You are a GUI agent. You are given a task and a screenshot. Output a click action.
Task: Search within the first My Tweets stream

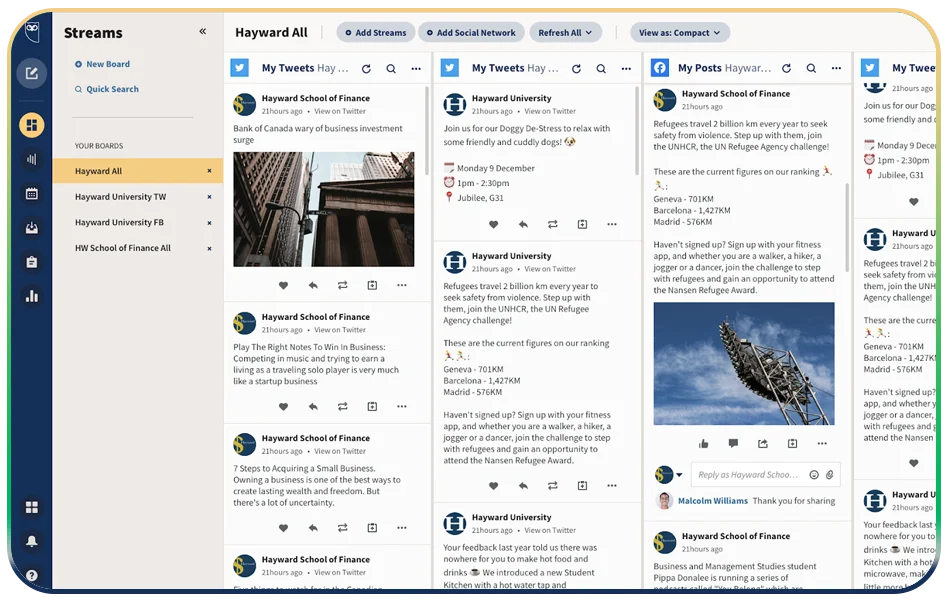[391, 68]
